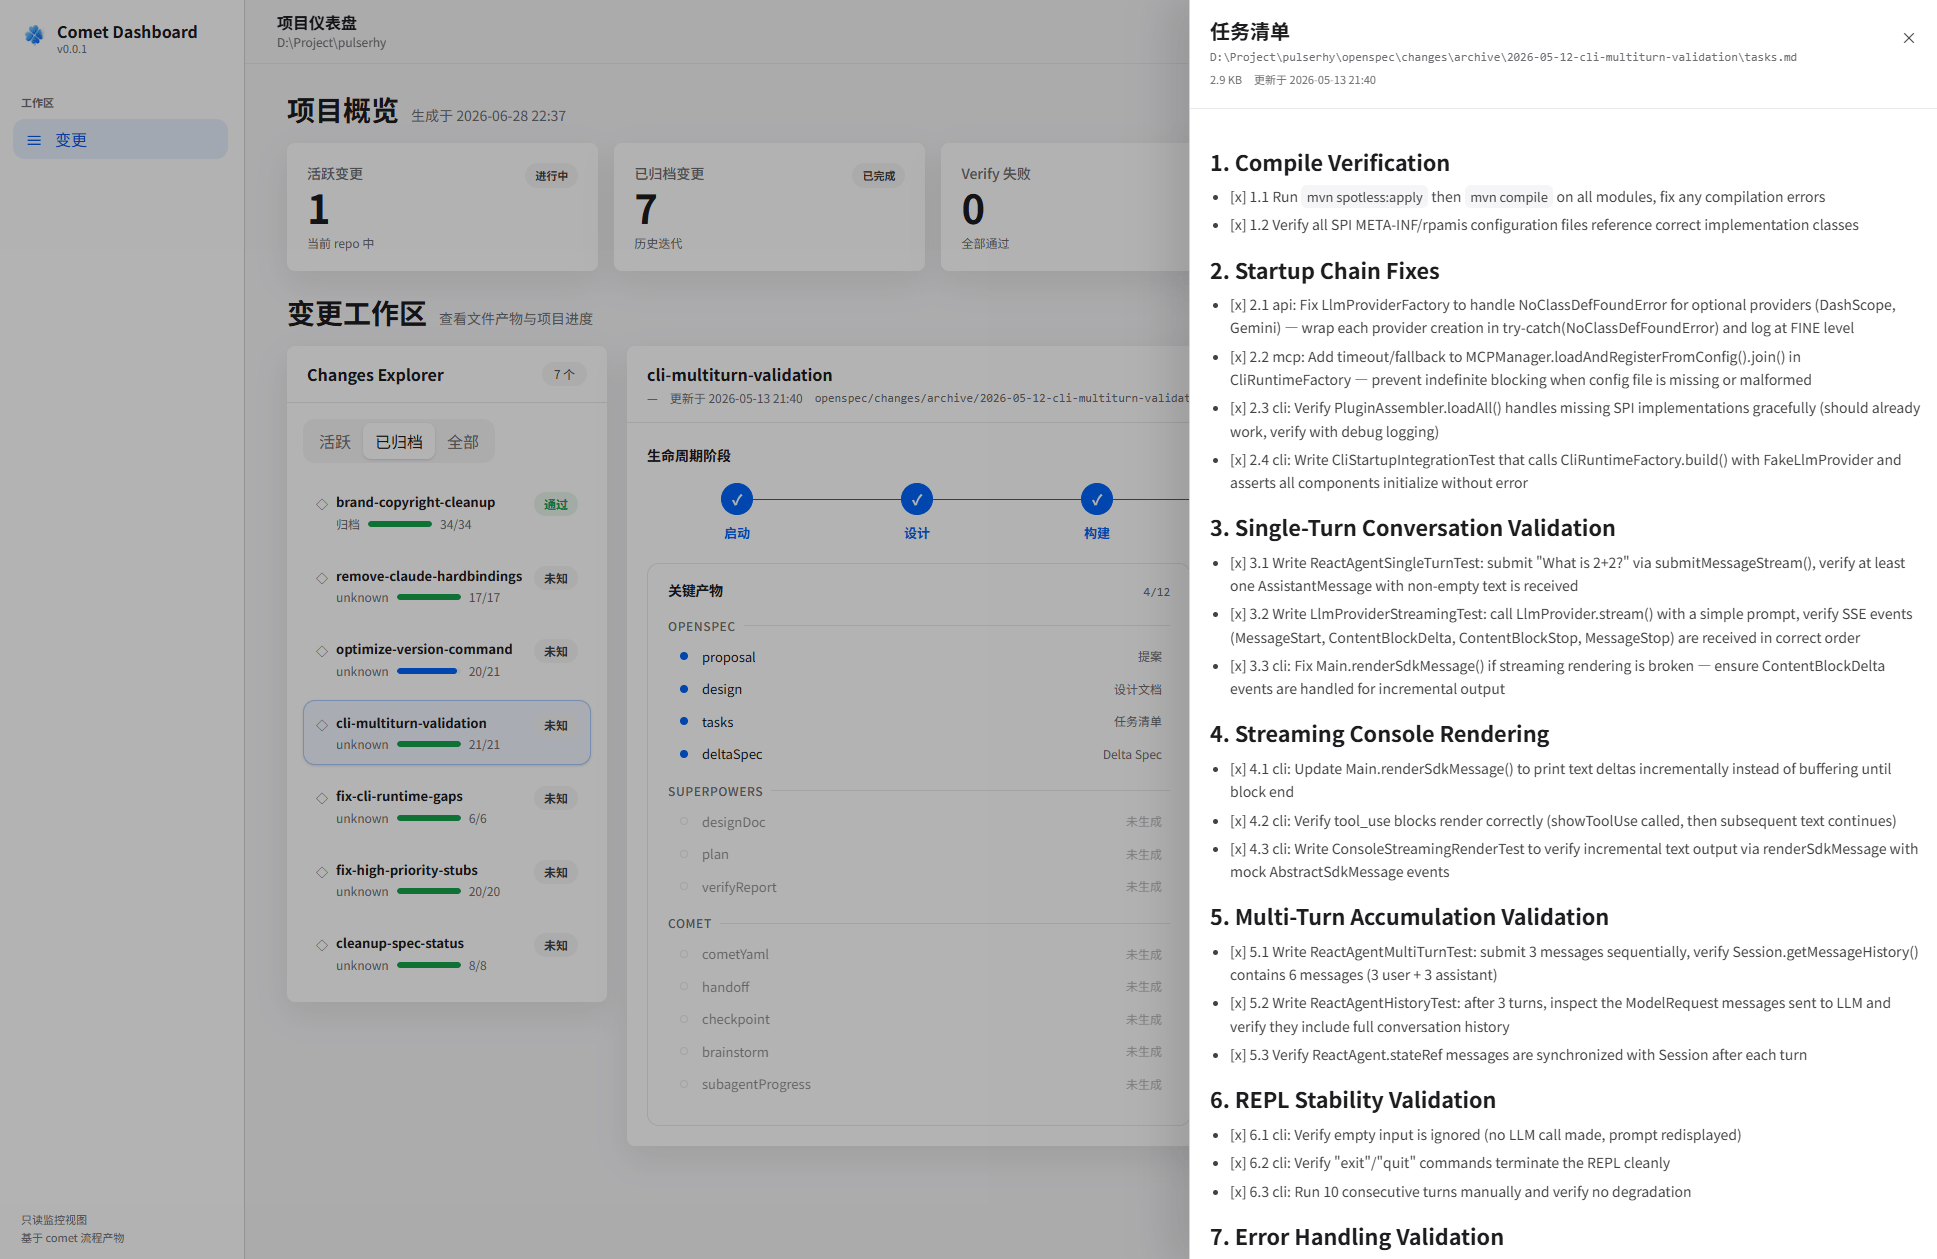The image size is (1937, 1259).
Task: Open fix-cli-runtime-gaps change
Action: 447,806
